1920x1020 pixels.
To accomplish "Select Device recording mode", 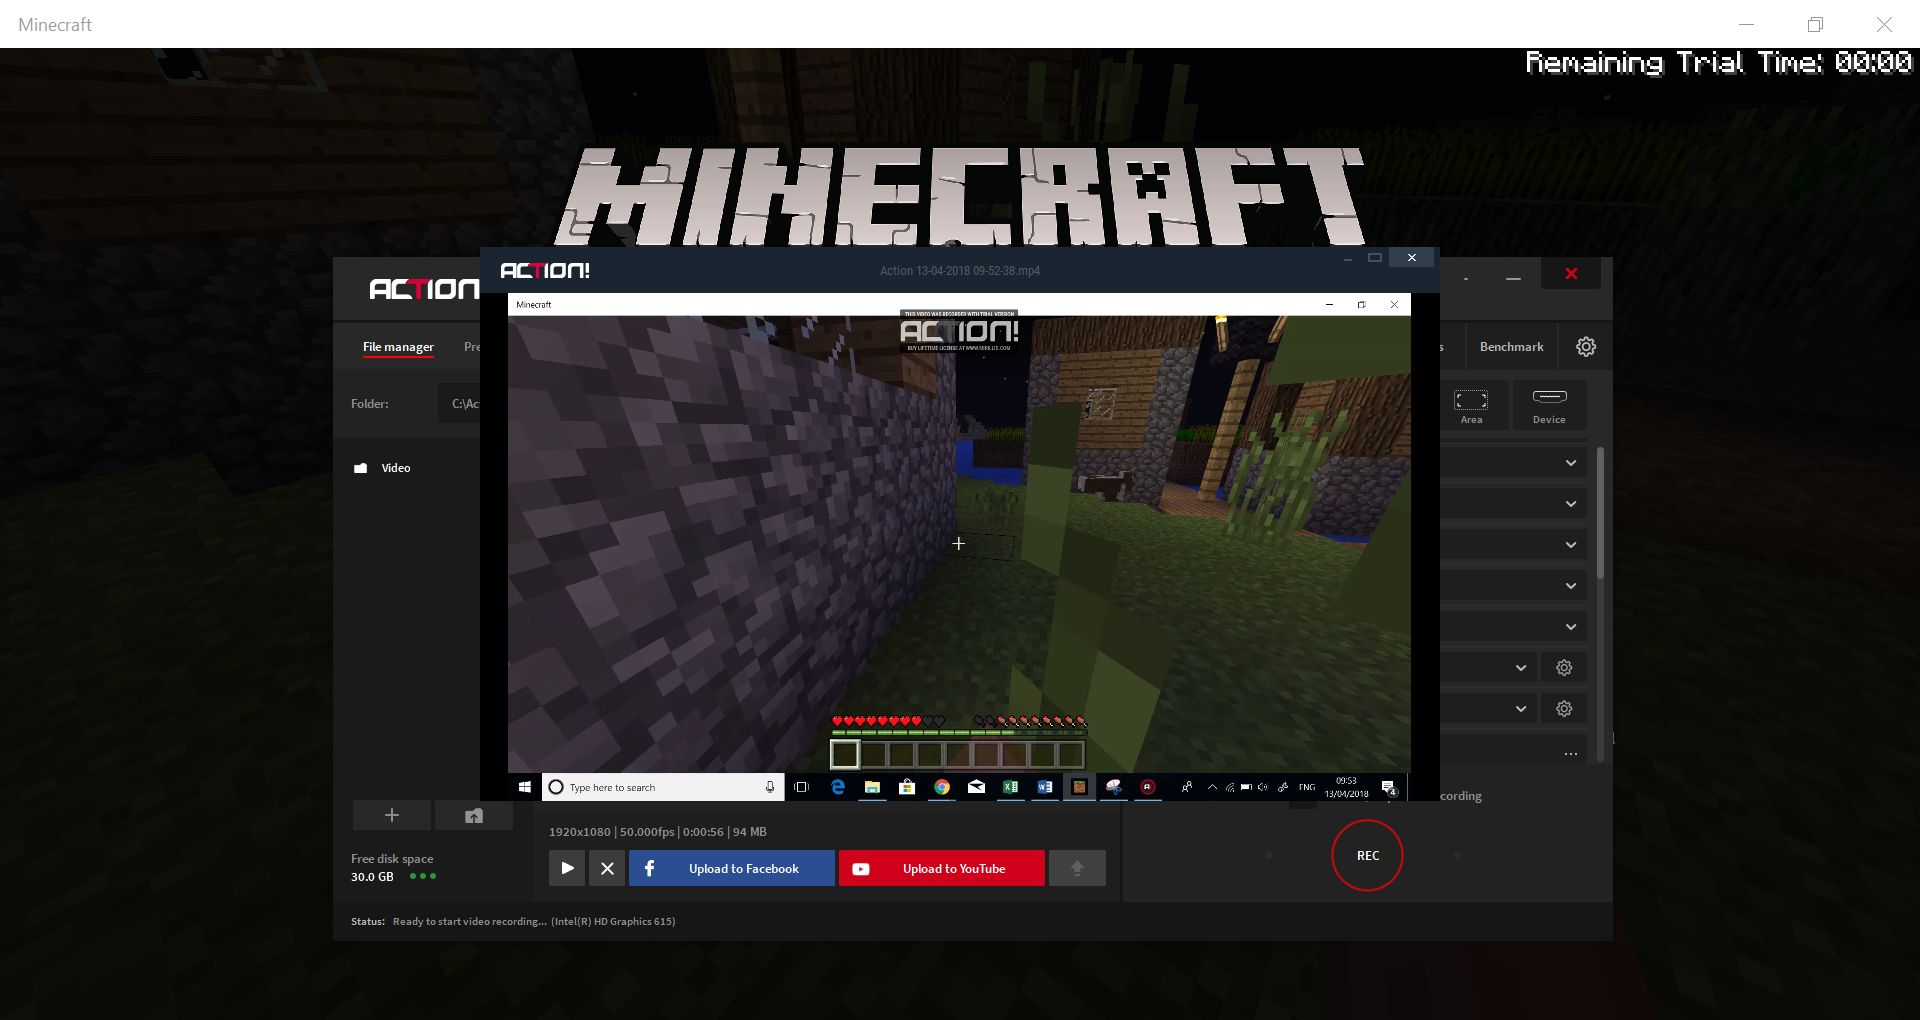I will coord(1549,405).
